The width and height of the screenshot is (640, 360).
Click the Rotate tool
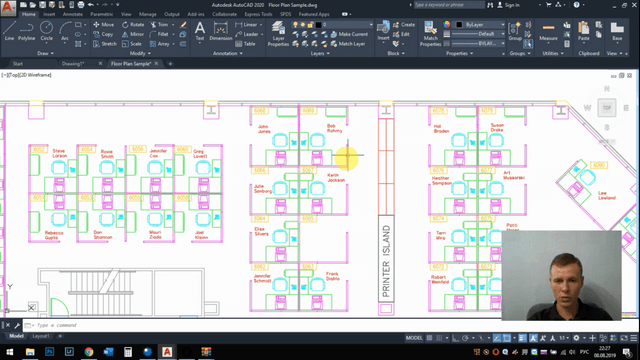(x=133, y=24)
